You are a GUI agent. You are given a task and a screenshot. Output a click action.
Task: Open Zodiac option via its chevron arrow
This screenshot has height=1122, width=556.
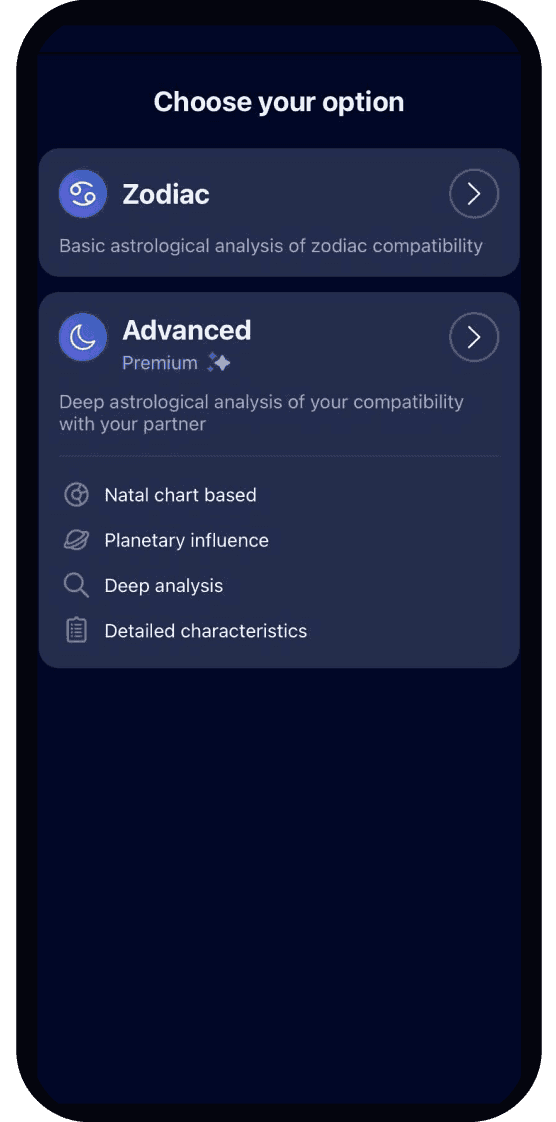[x=474, y=194]
